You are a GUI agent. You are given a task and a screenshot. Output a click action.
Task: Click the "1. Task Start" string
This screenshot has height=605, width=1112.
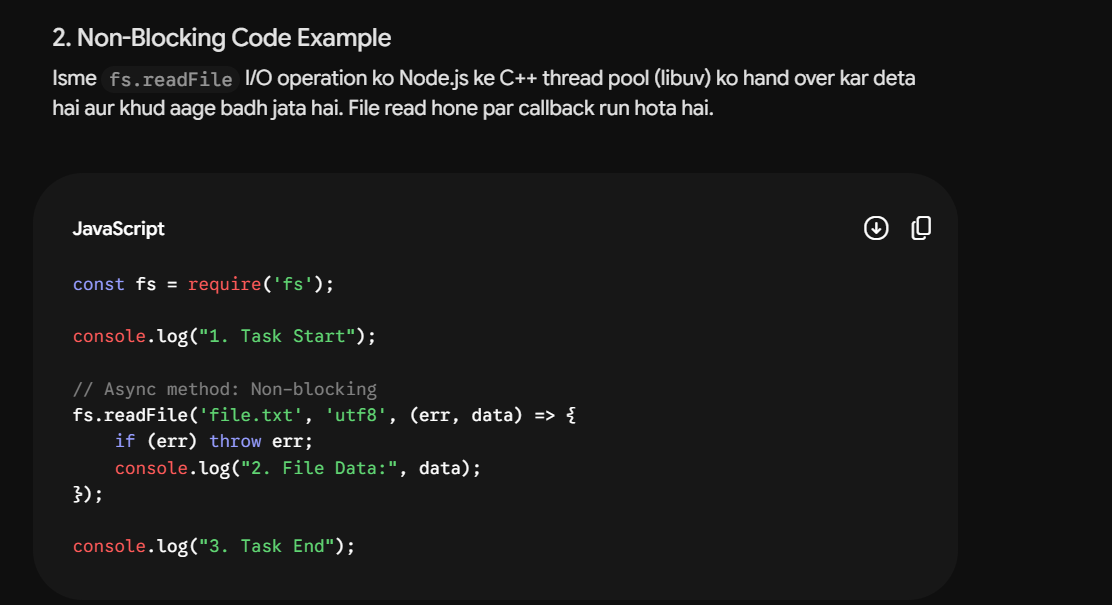point(277,336)
